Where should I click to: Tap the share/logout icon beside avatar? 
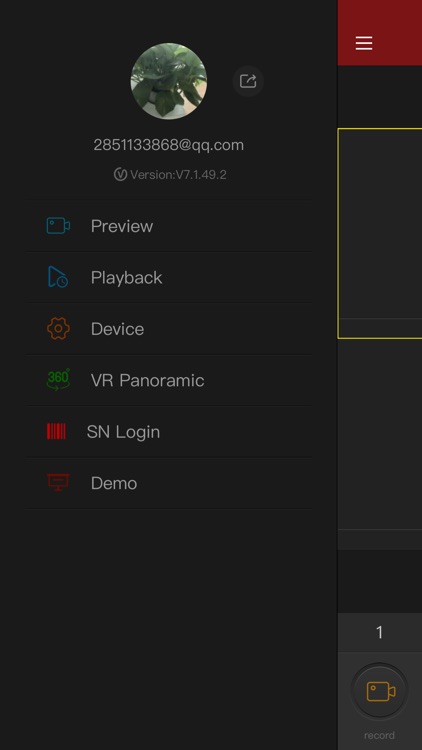coord(248,81)
